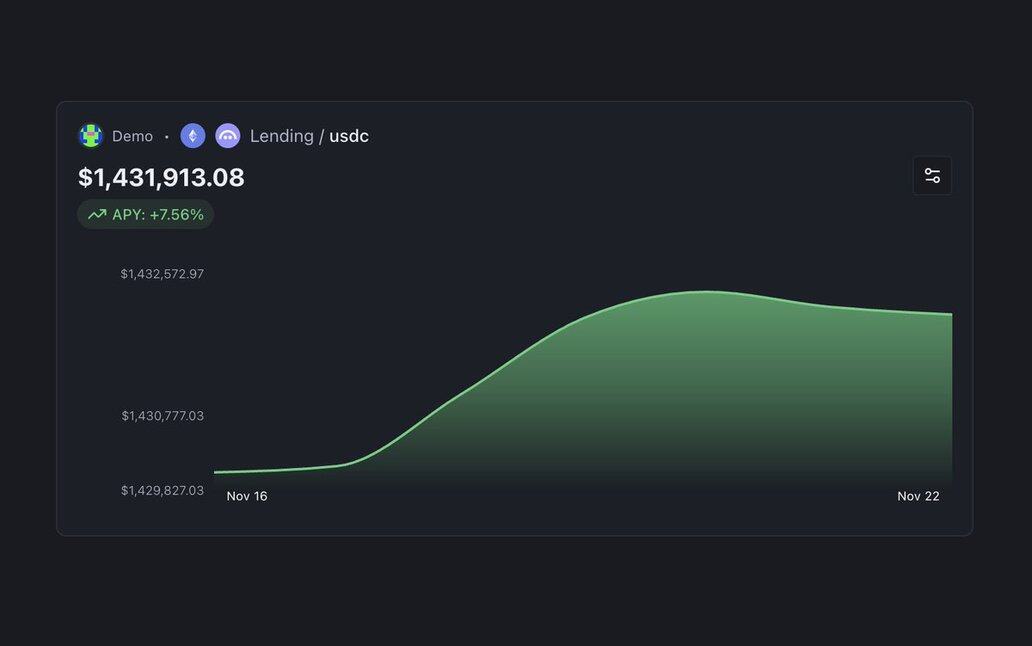1032x646 pixels.
Task: Click the purple lending protocol icon
Action: tap(228, 136)
